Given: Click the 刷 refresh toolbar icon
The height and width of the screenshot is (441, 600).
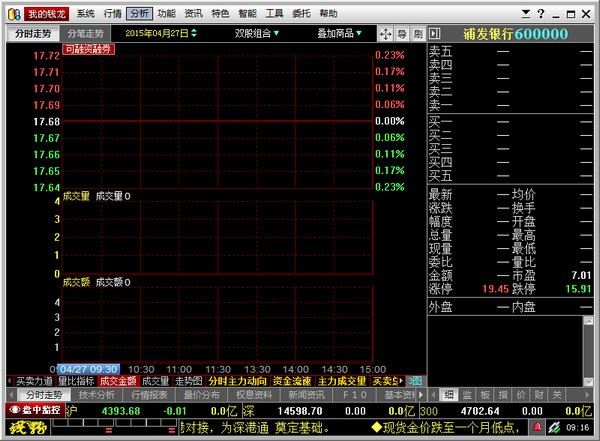Looking at the screenshot, I should [x=417, y=34].
